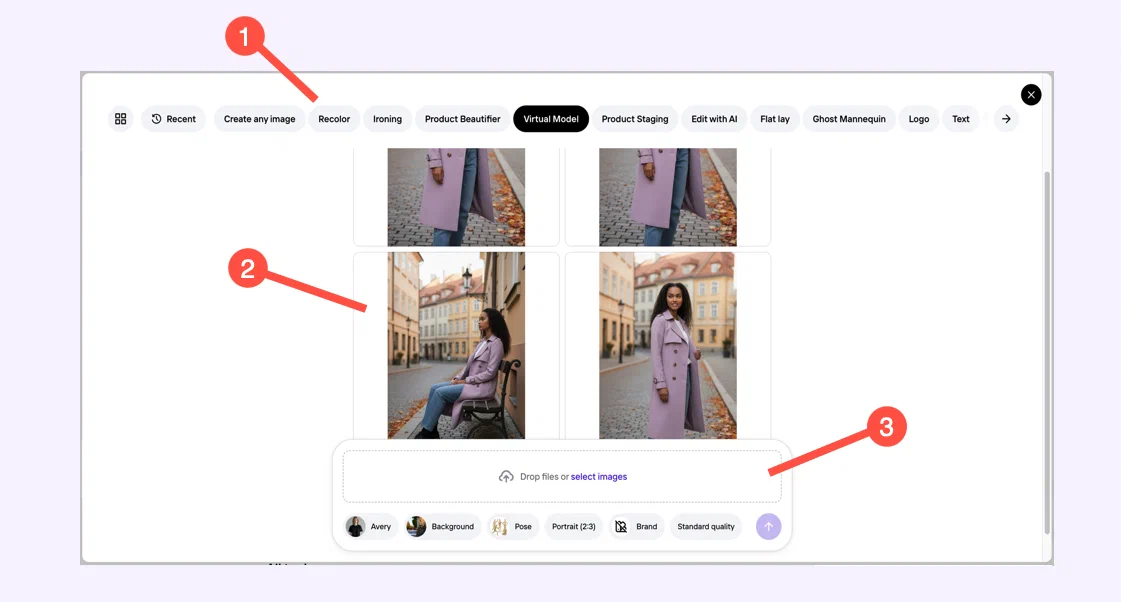Choose the Avery model option

click(370, 527)
